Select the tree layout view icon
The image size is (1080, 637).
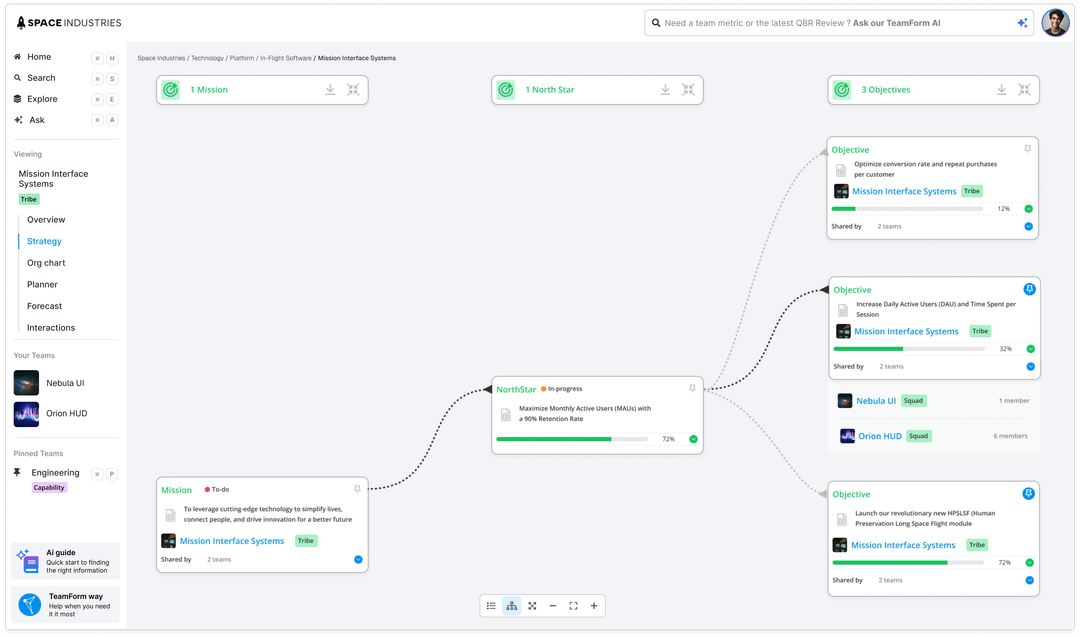pos(512,605)
